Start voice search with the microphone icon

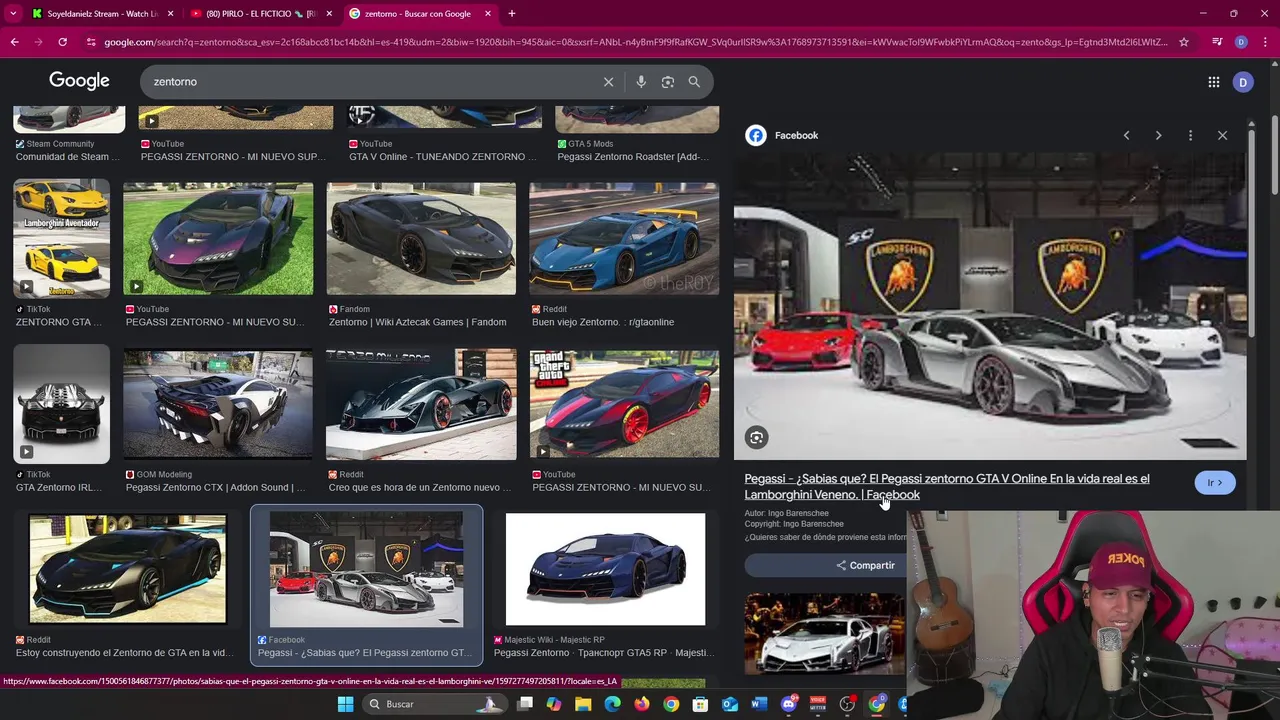641,82
